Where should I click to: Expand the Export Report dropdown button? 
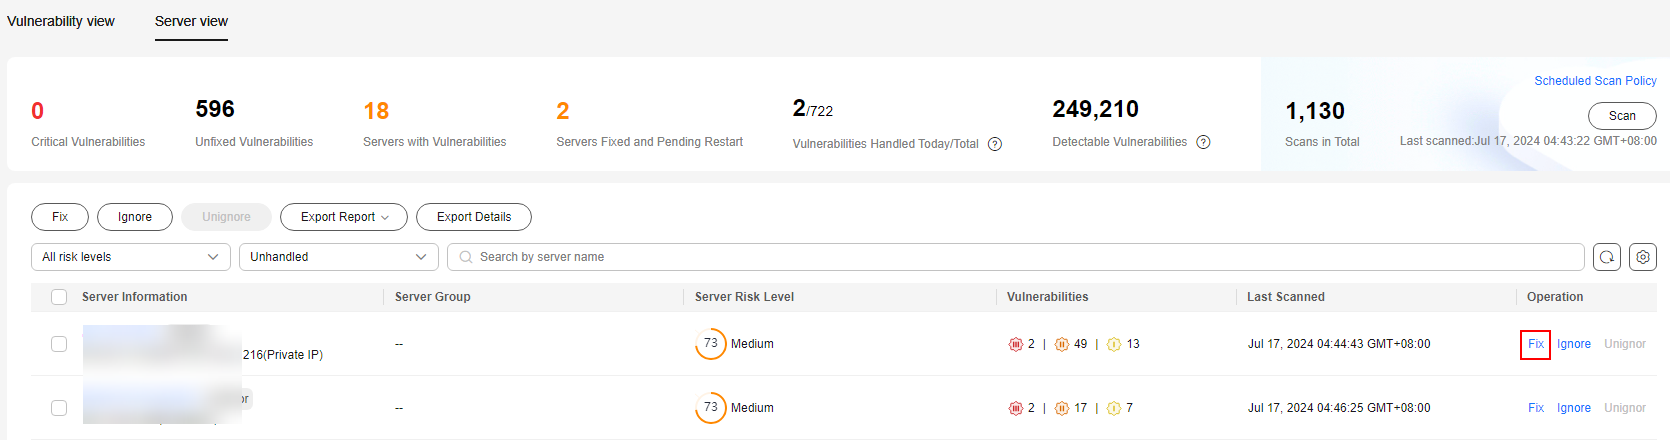click(x=344, y=217)
